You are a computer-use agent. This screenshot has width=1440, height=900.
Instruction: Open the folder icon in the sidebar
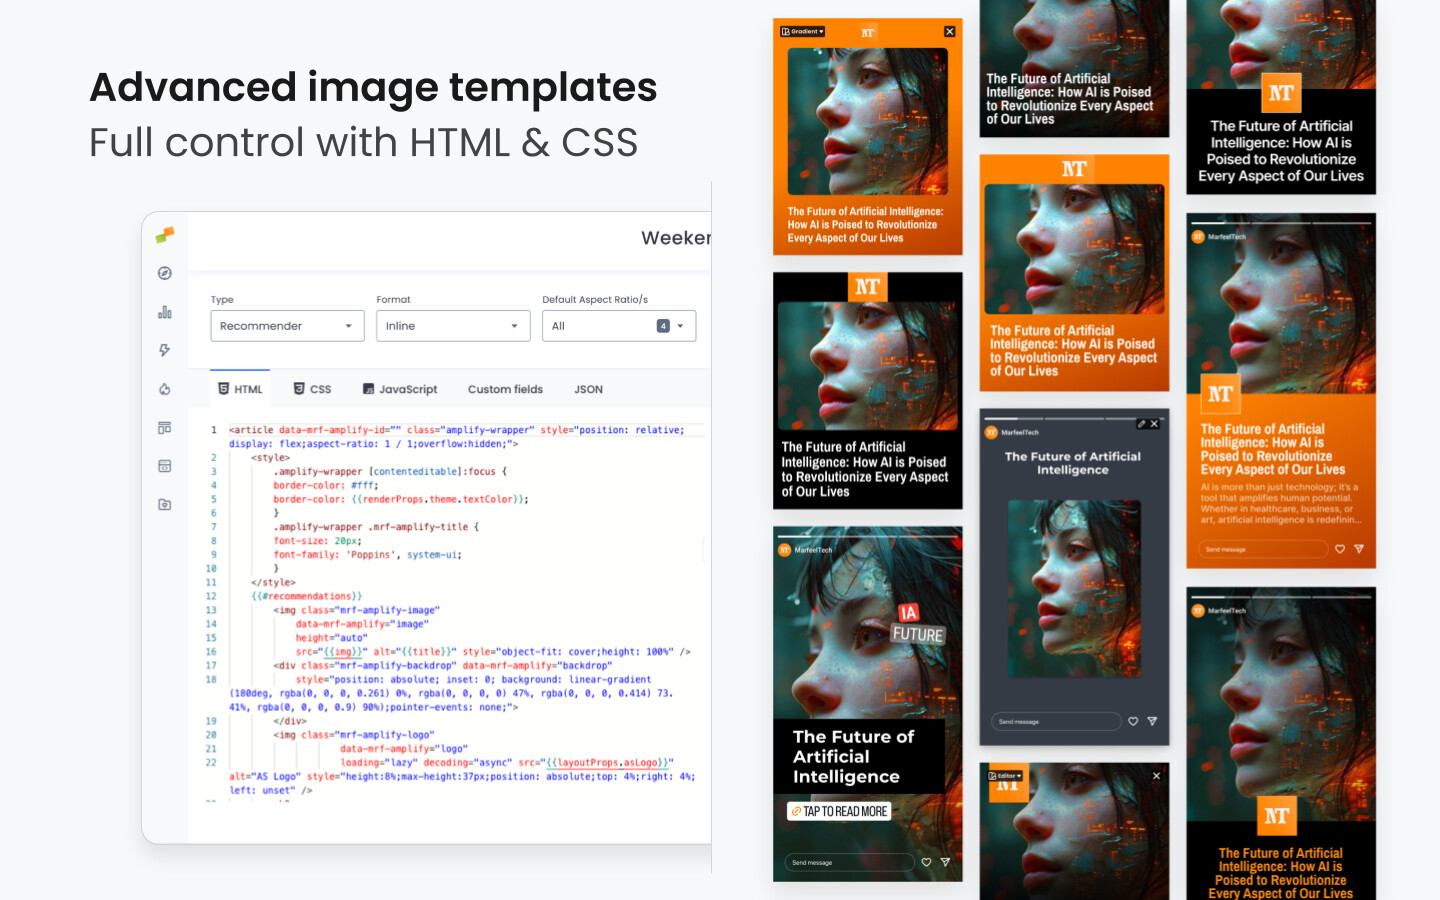click(165, 504)
